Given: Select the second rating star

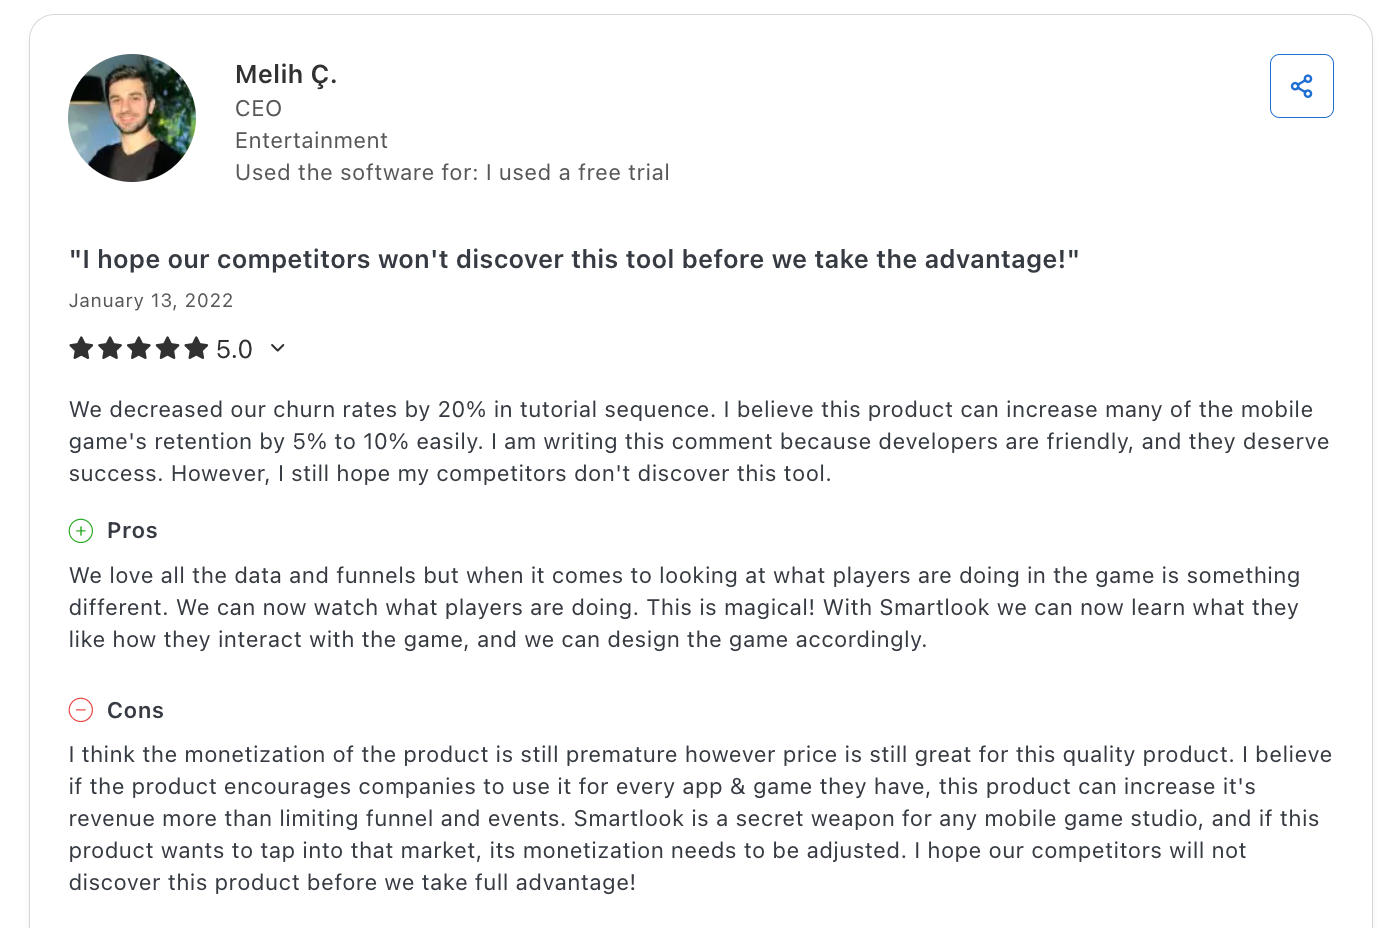Looking at the screenshot, I should click(x=110, y=348).
